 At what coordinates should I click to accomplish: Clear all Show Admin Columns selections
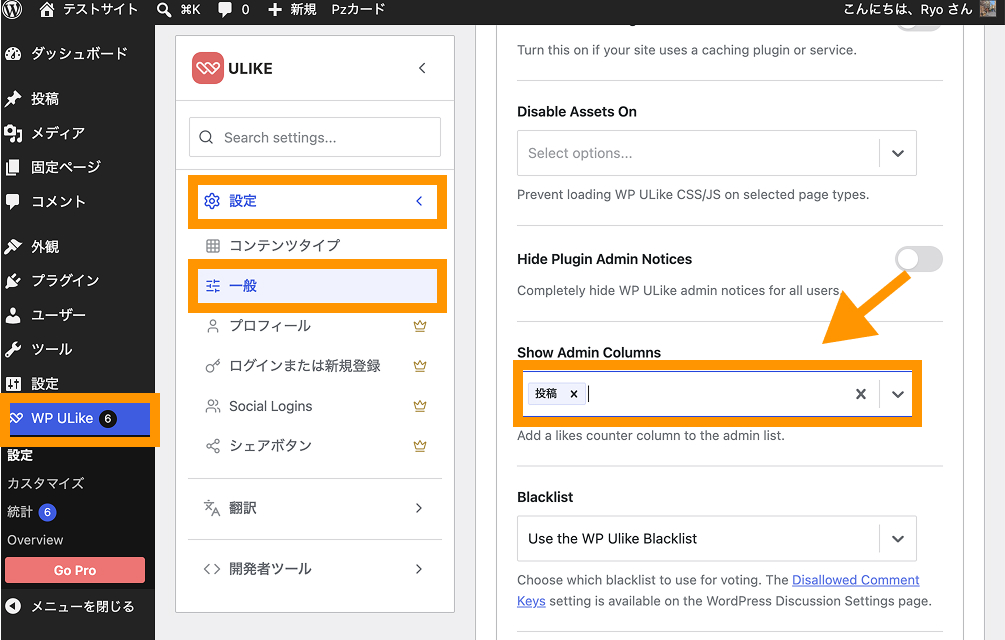pyautogui.click(x=861, y=394)
